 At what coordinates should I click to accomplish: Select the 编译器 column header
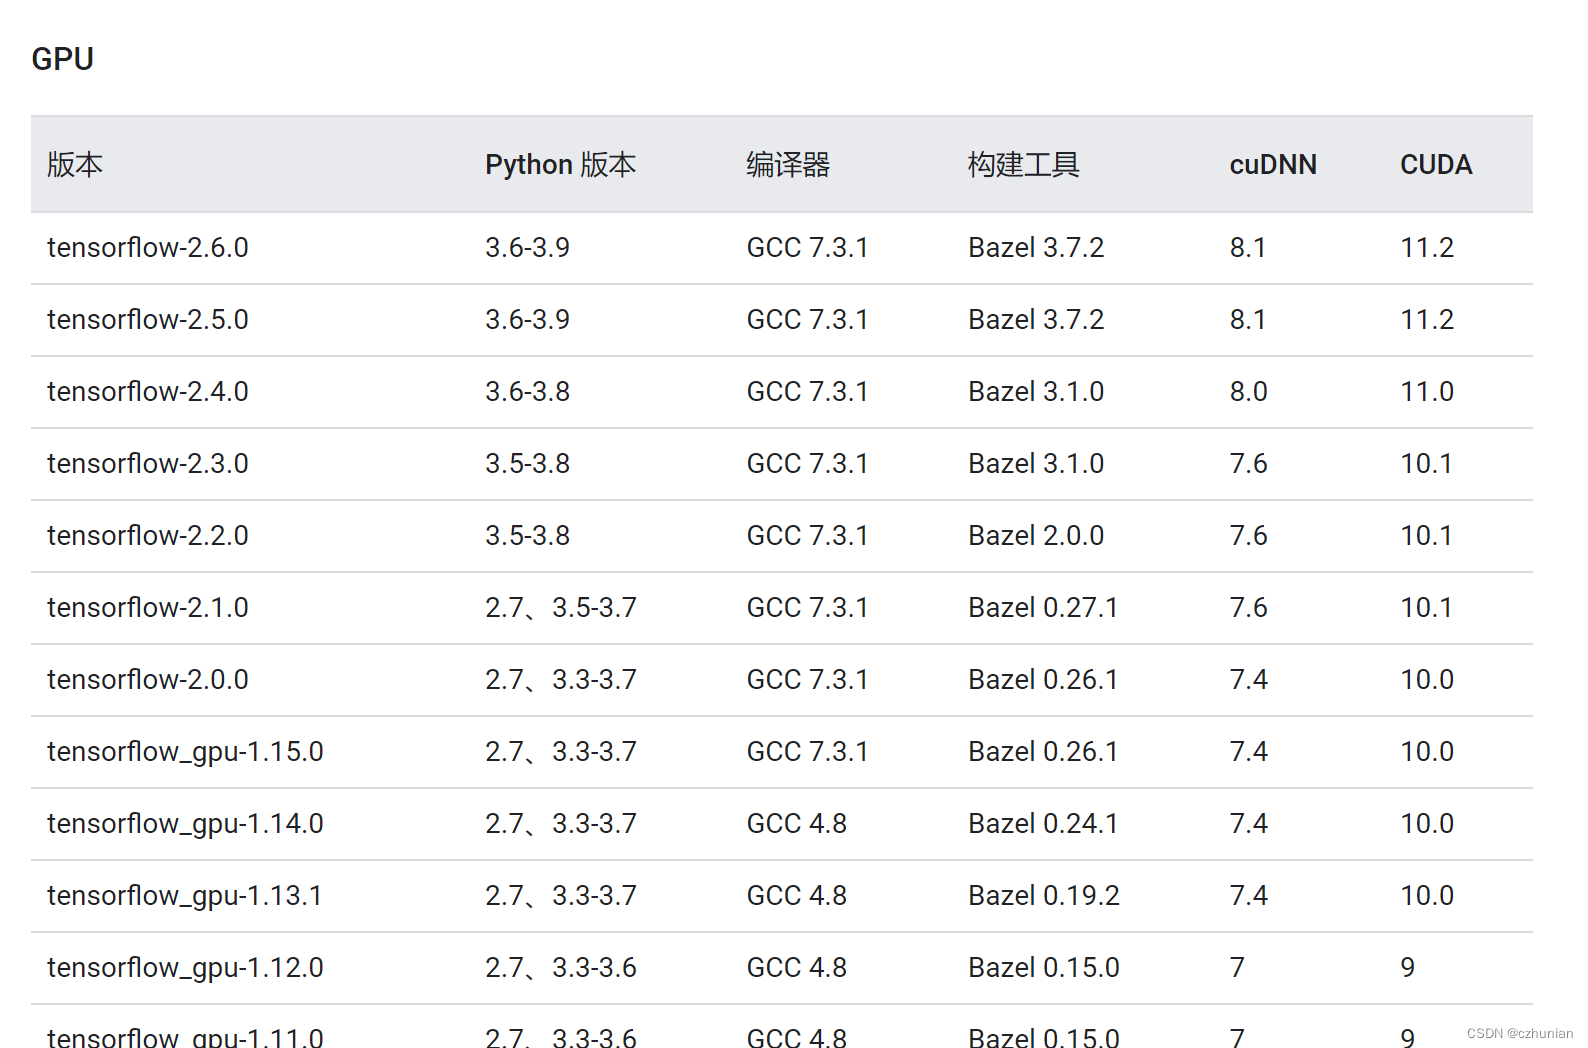click(788, 164)
